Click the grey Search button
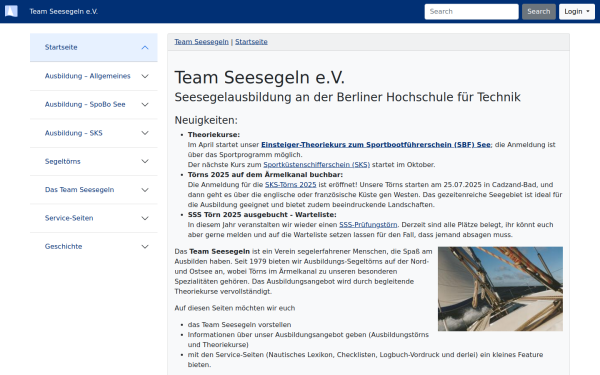The width and height of the screenshot is (600, 375). (x=539, y=11)
